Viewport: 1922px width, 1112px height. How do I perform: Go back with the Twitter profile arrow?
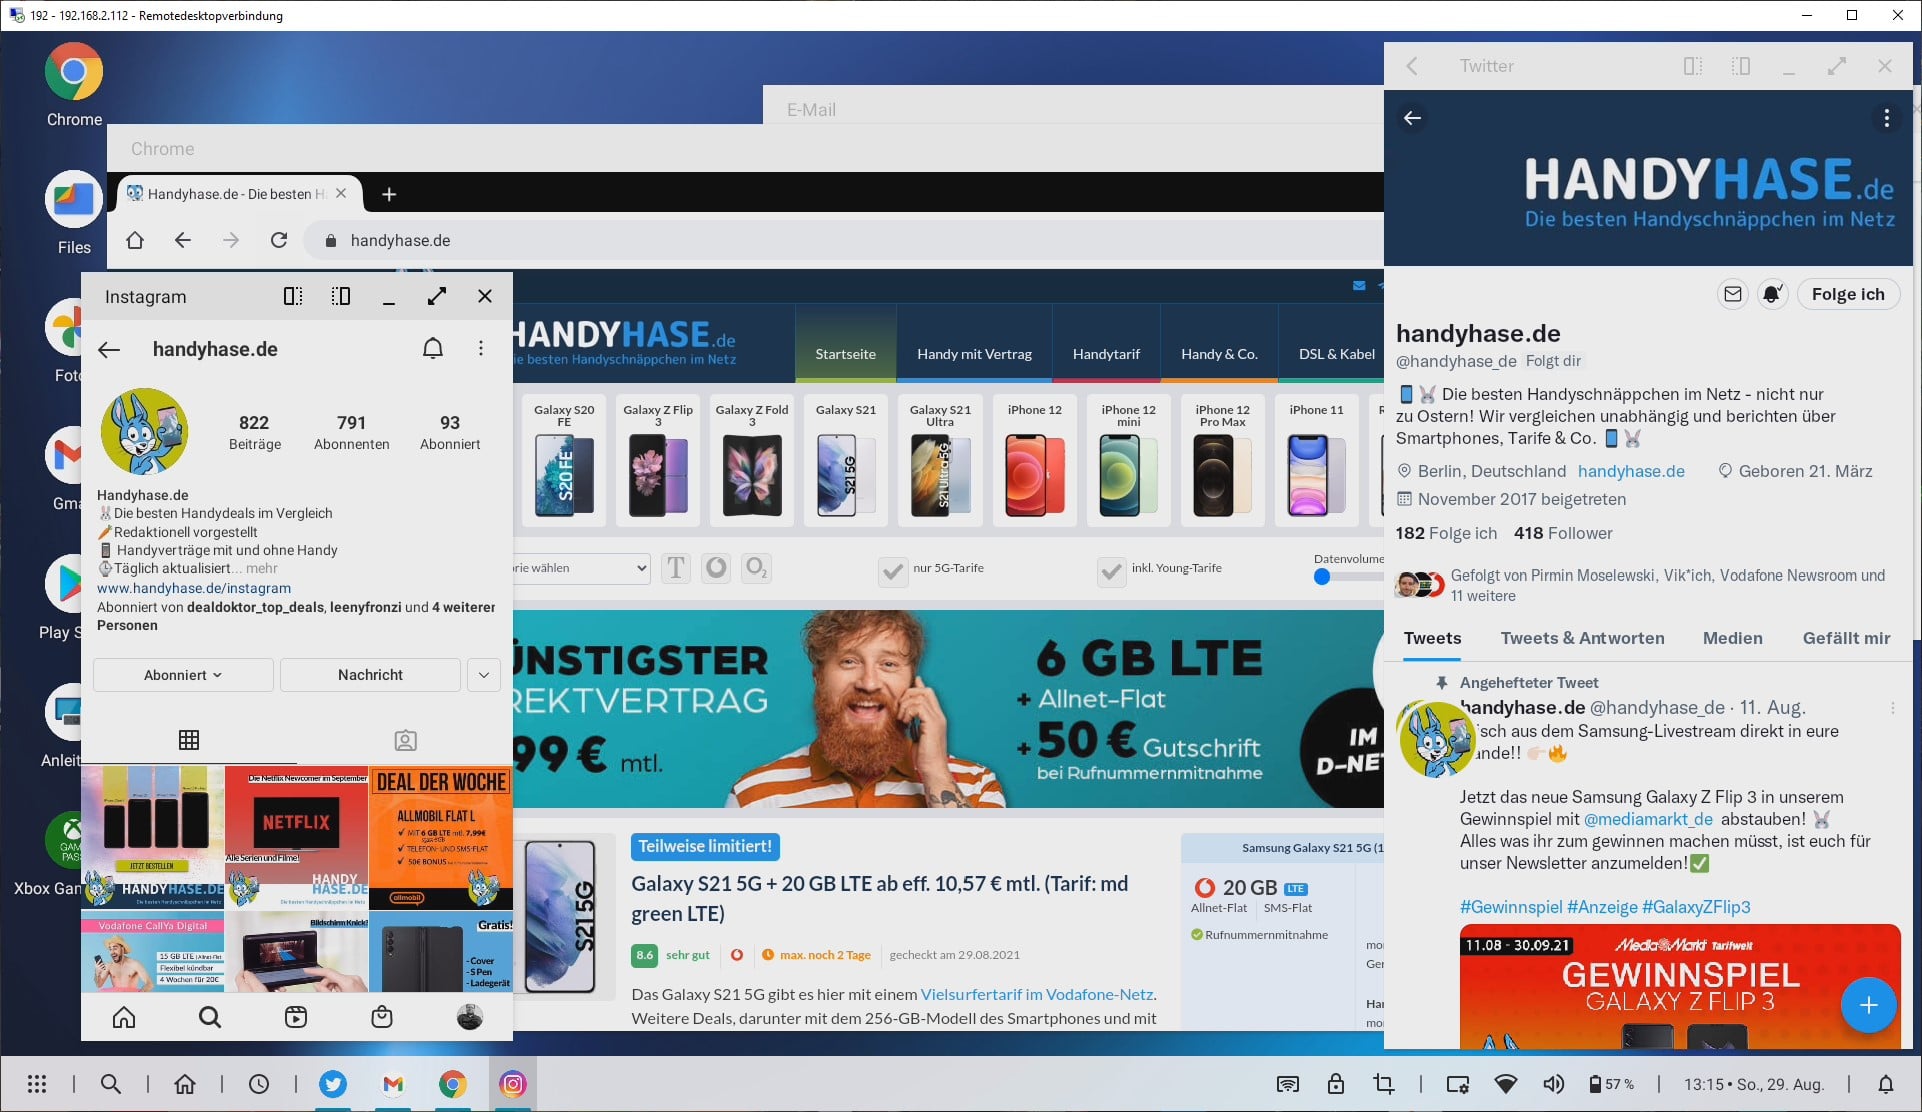pos(1412,118)
